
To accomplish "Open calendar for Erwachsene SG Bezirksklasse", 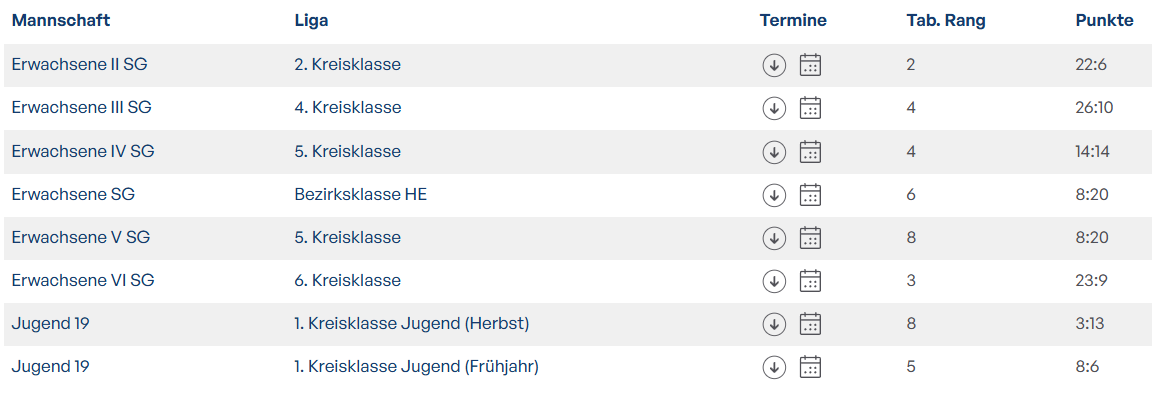I will coord(810,195).
